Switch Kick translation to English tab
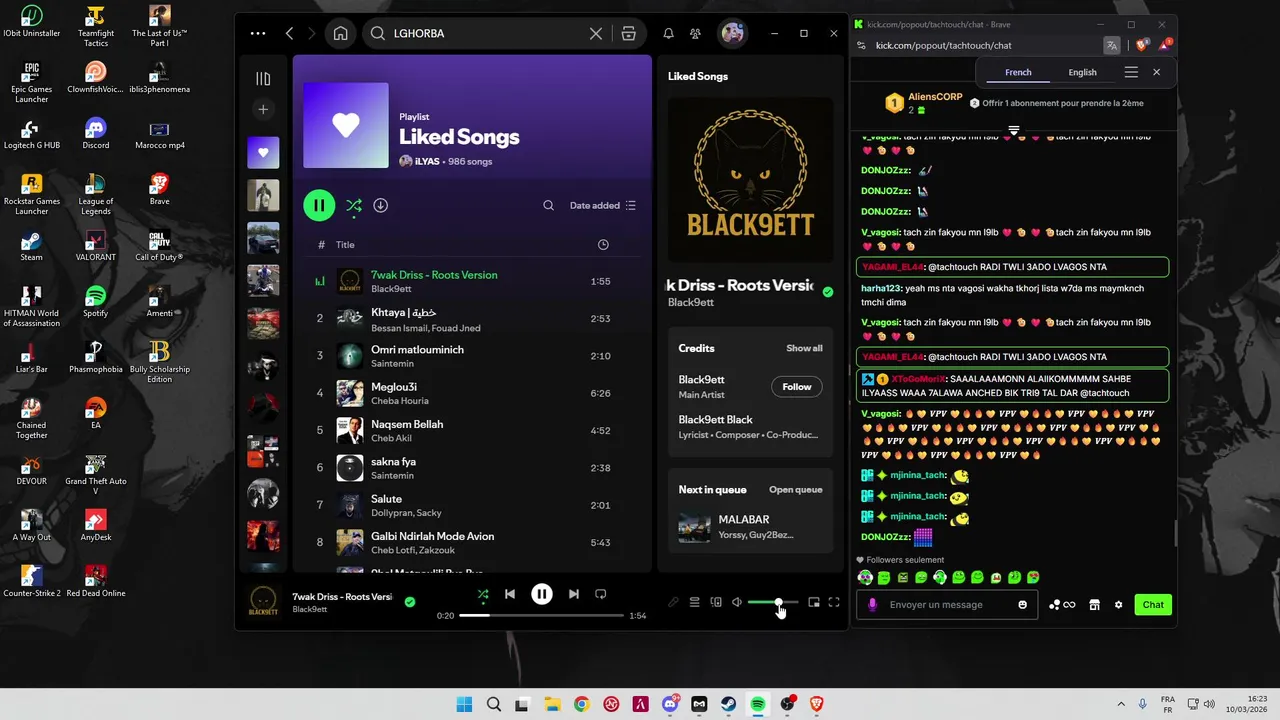Screen dimensions: 1280x720 point(1082,72)
